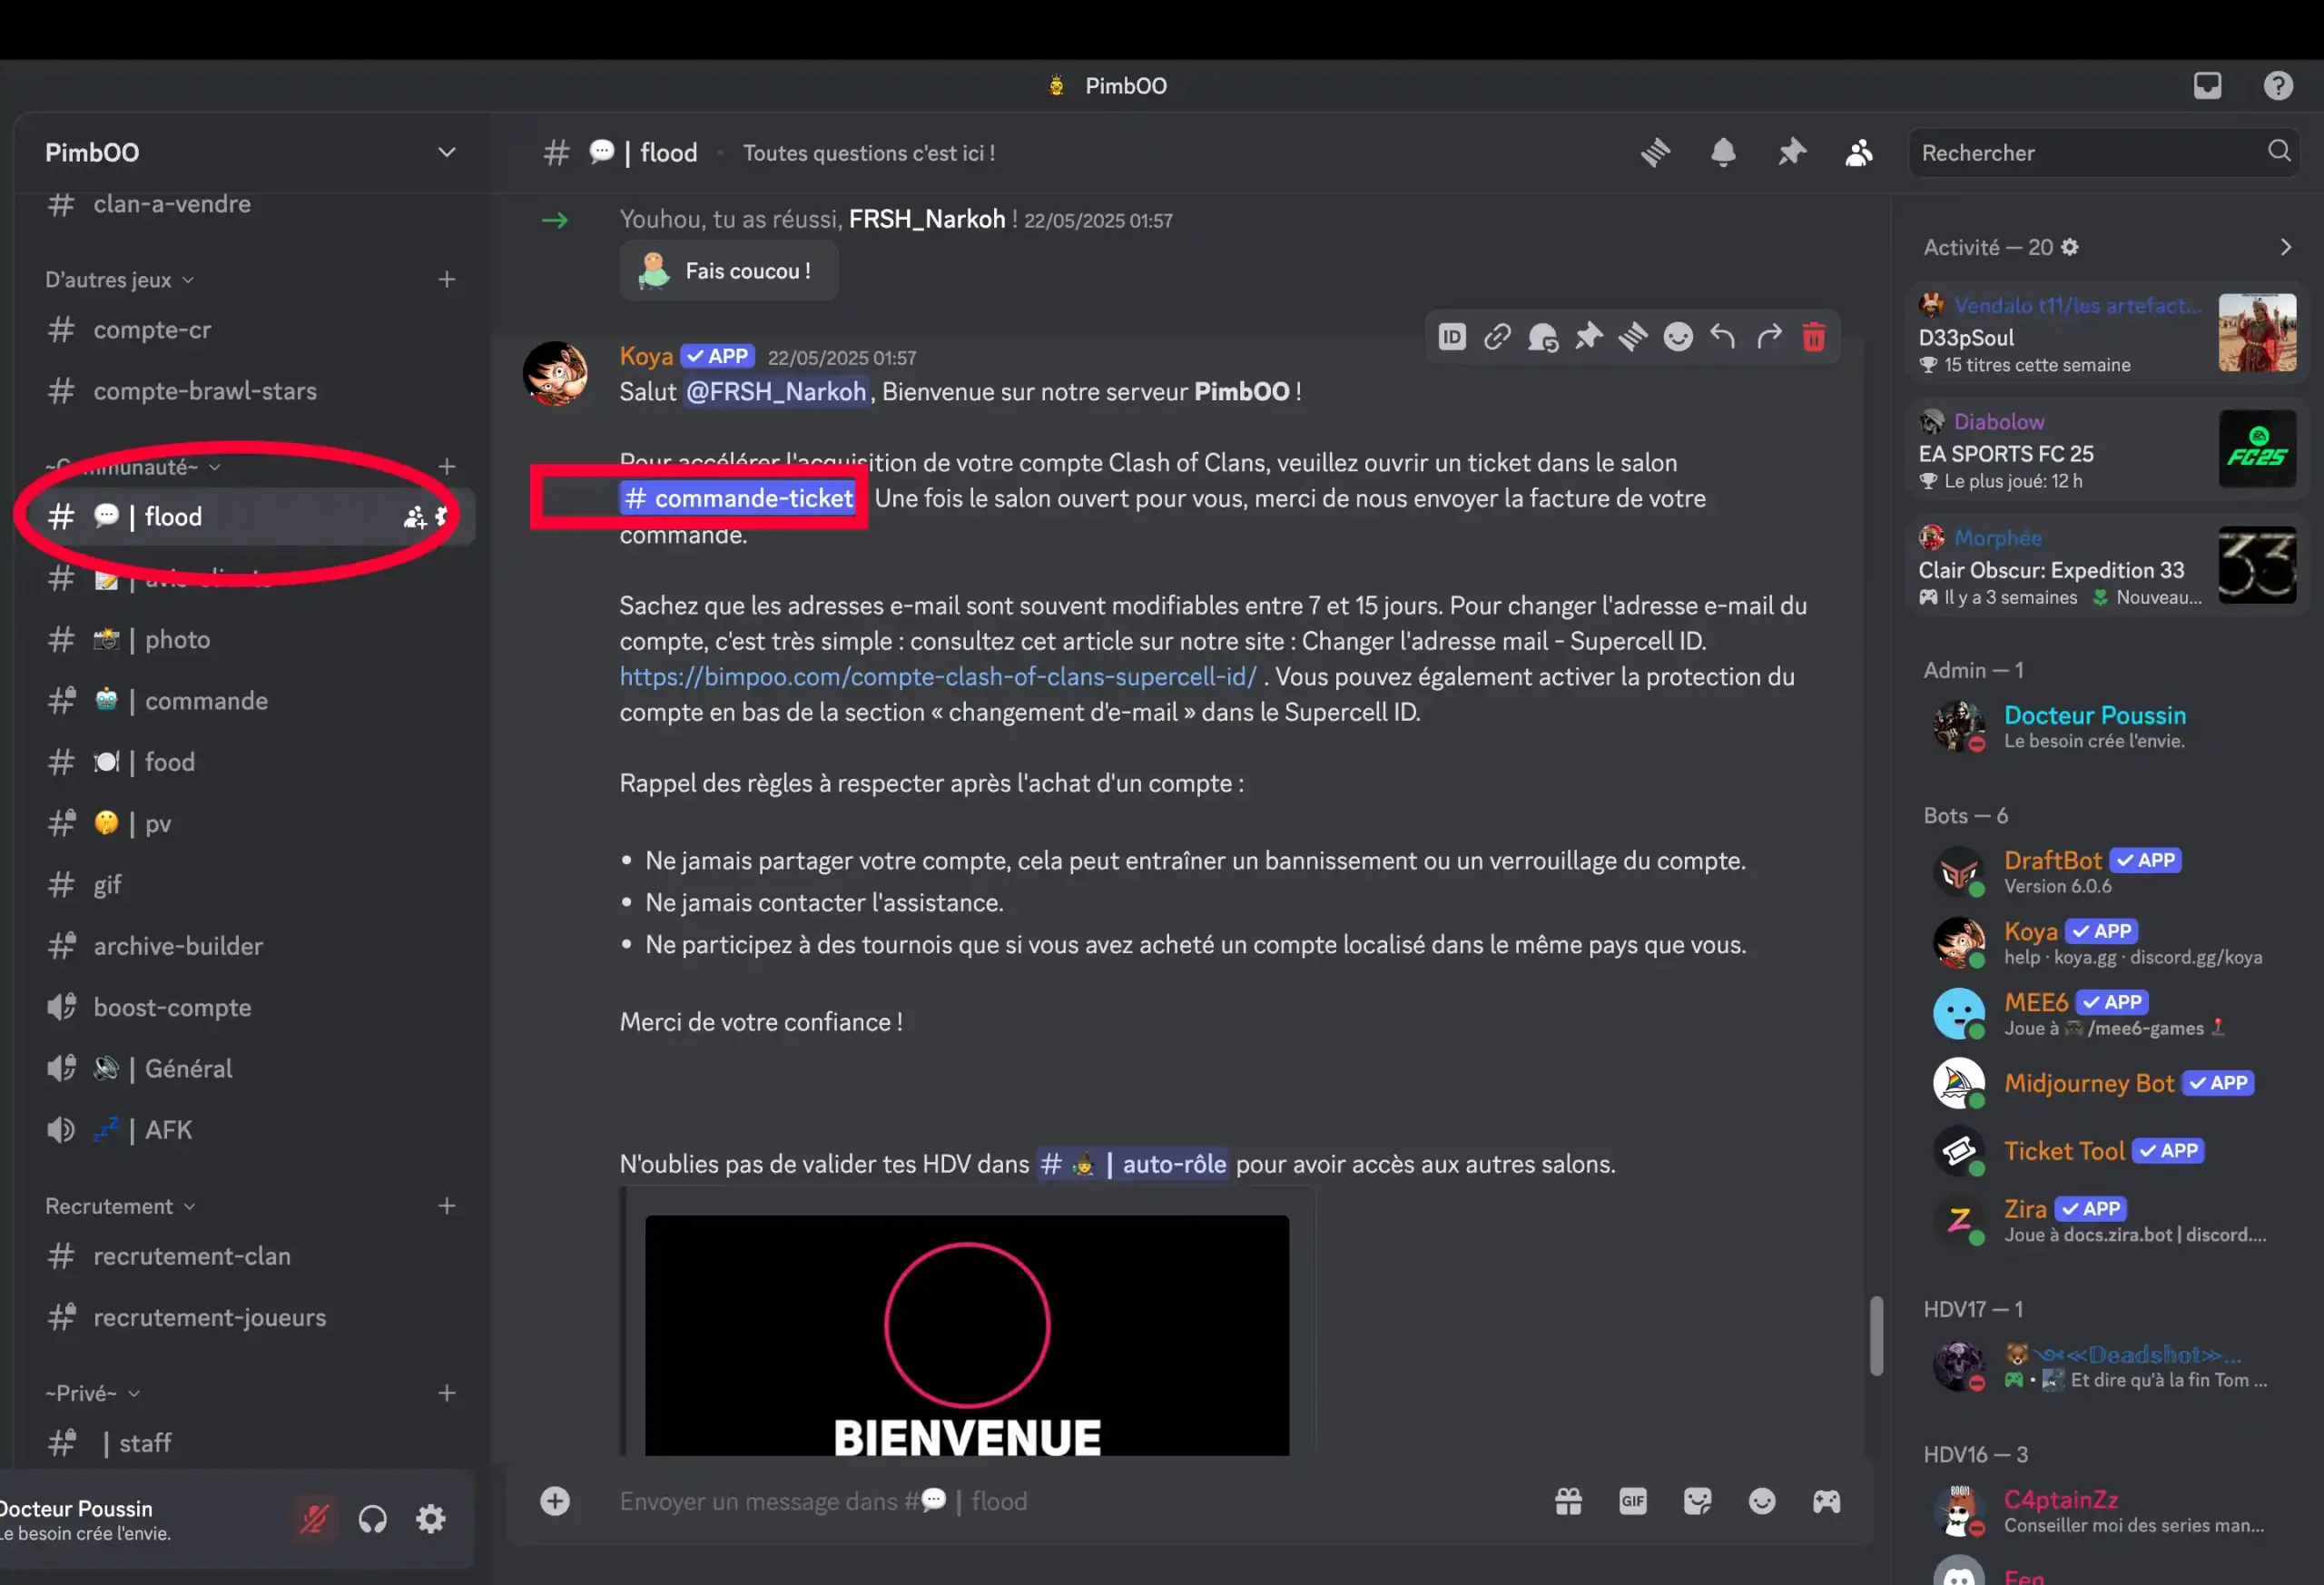Edit flood channel settings gear
Screen dimensions: 2324x1585
coord(441,517)
